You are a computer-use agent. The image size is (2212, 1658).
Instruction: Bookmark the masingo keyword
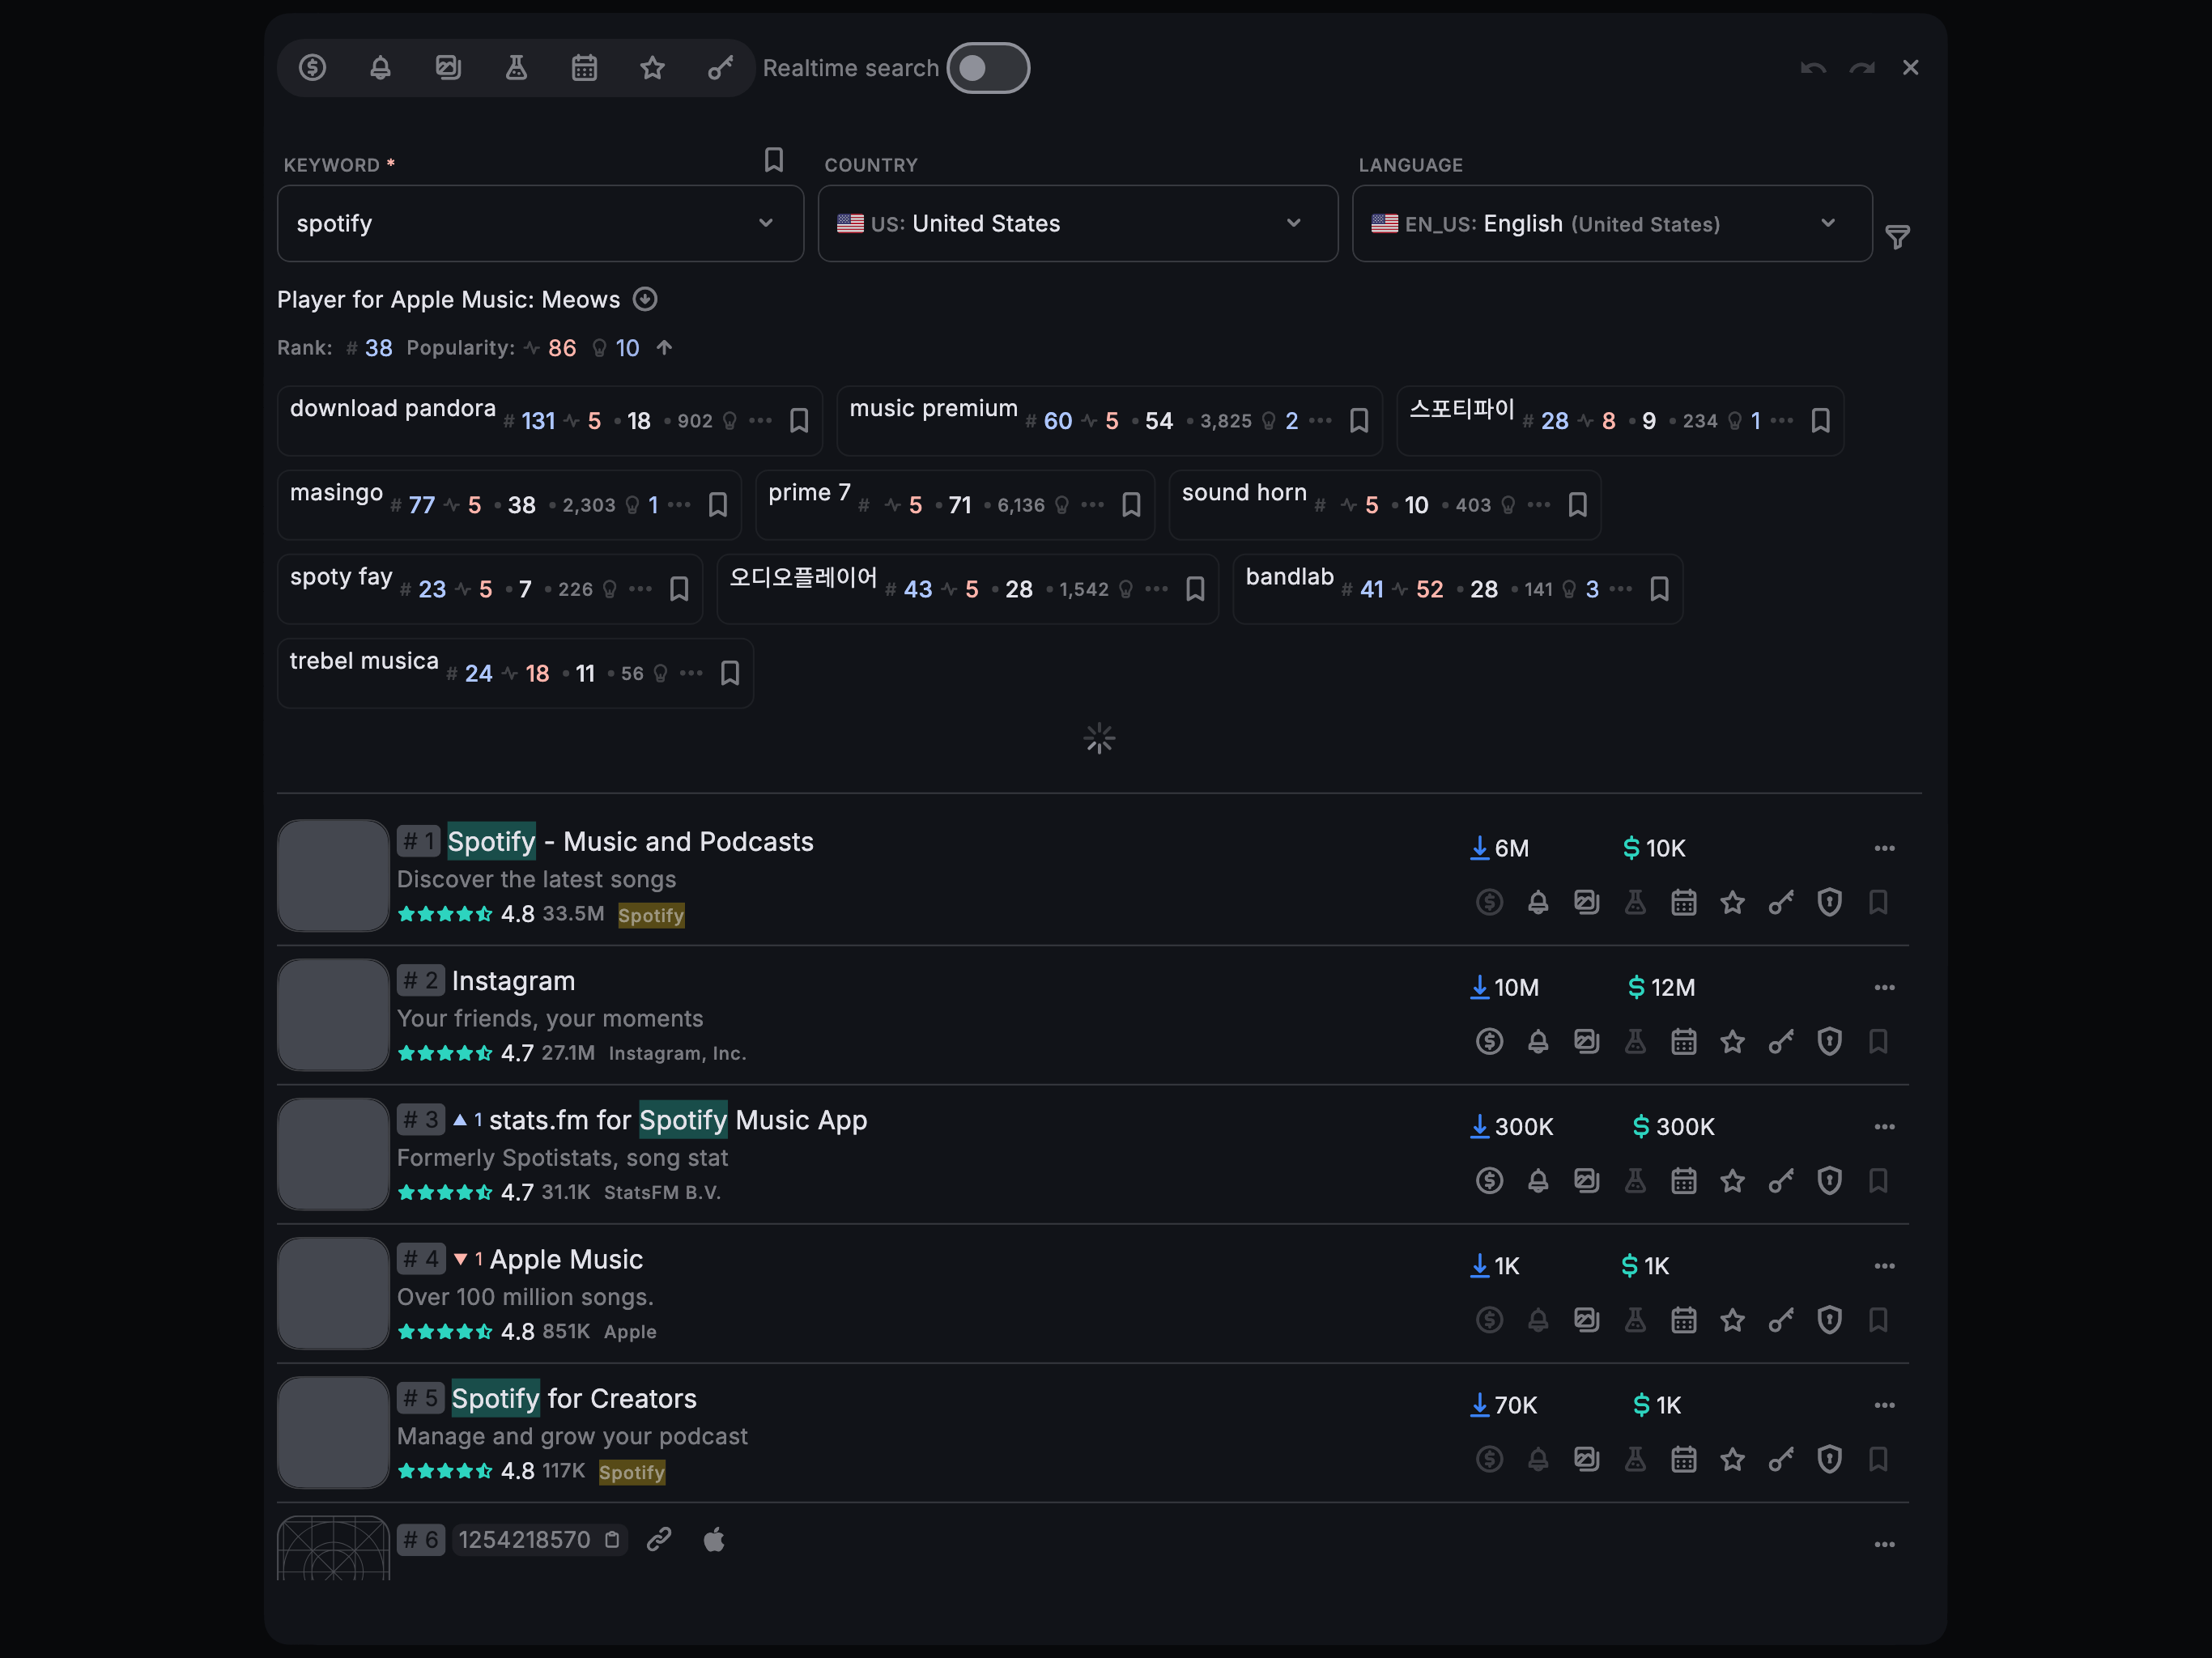tap(717, 504)
